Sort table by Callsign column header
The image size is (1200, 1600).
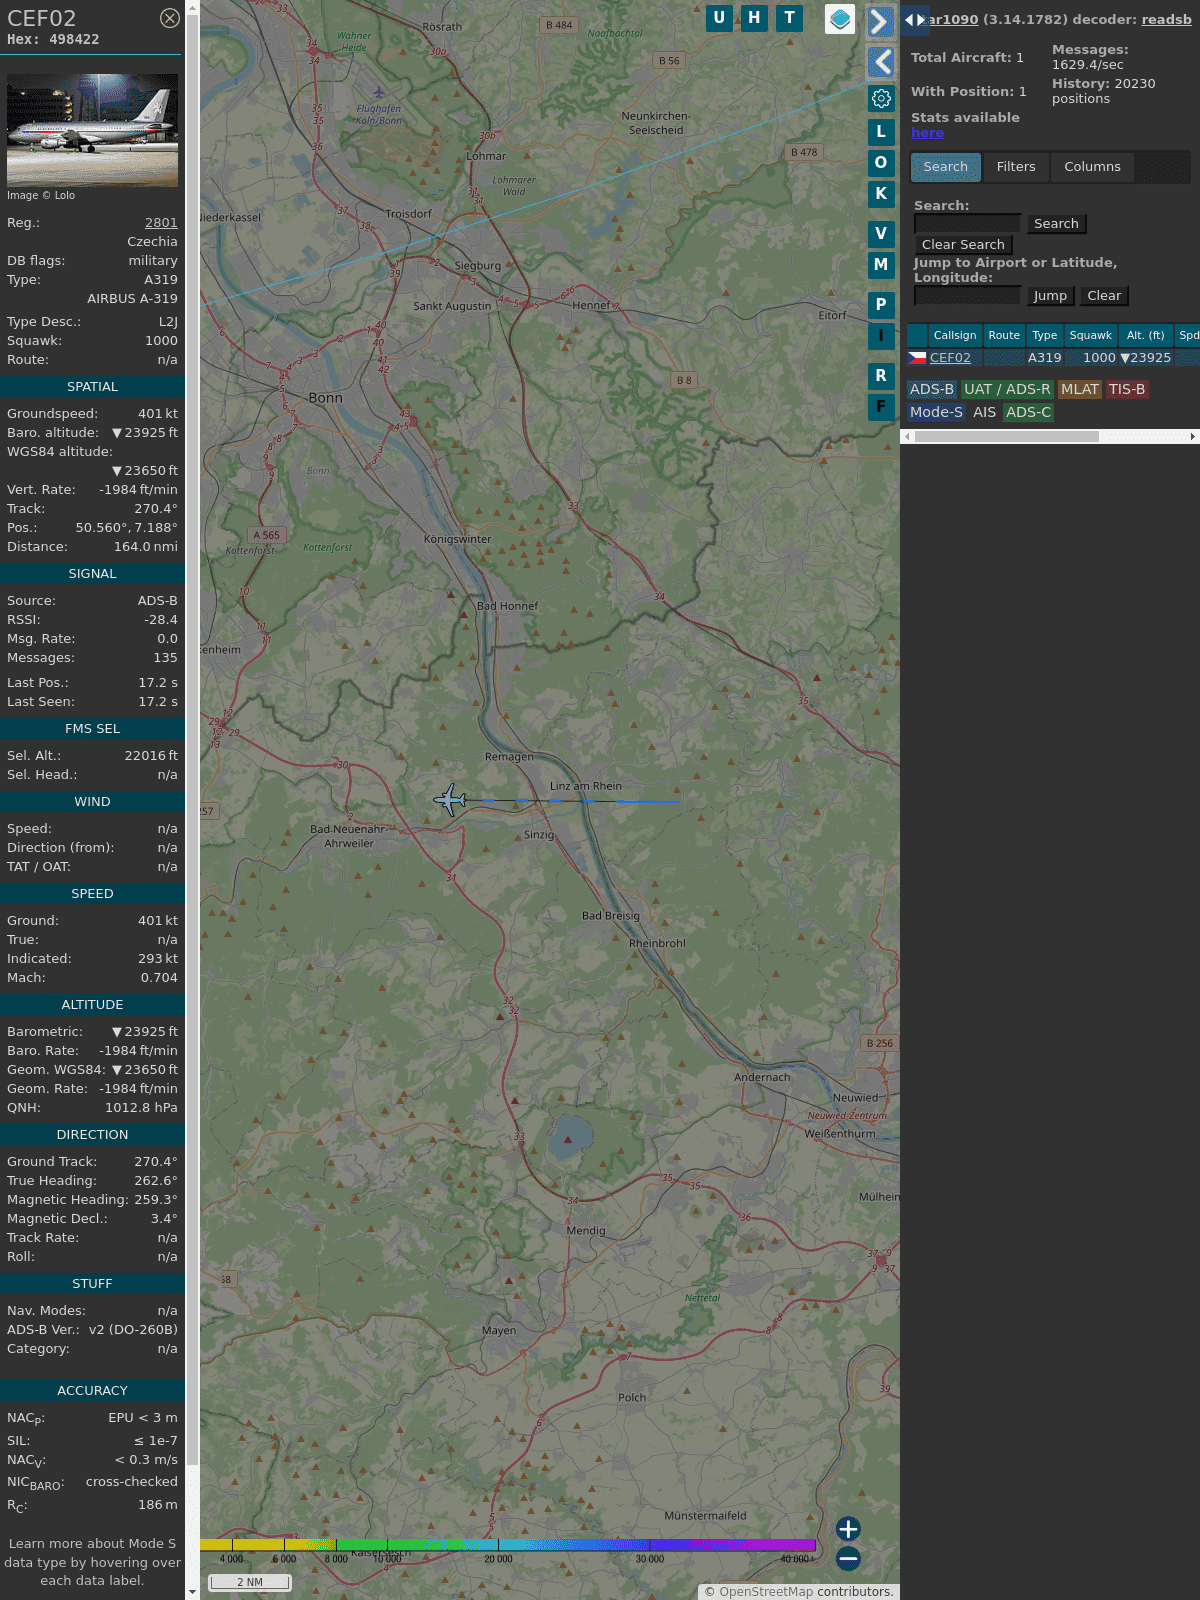click(954, 335)
